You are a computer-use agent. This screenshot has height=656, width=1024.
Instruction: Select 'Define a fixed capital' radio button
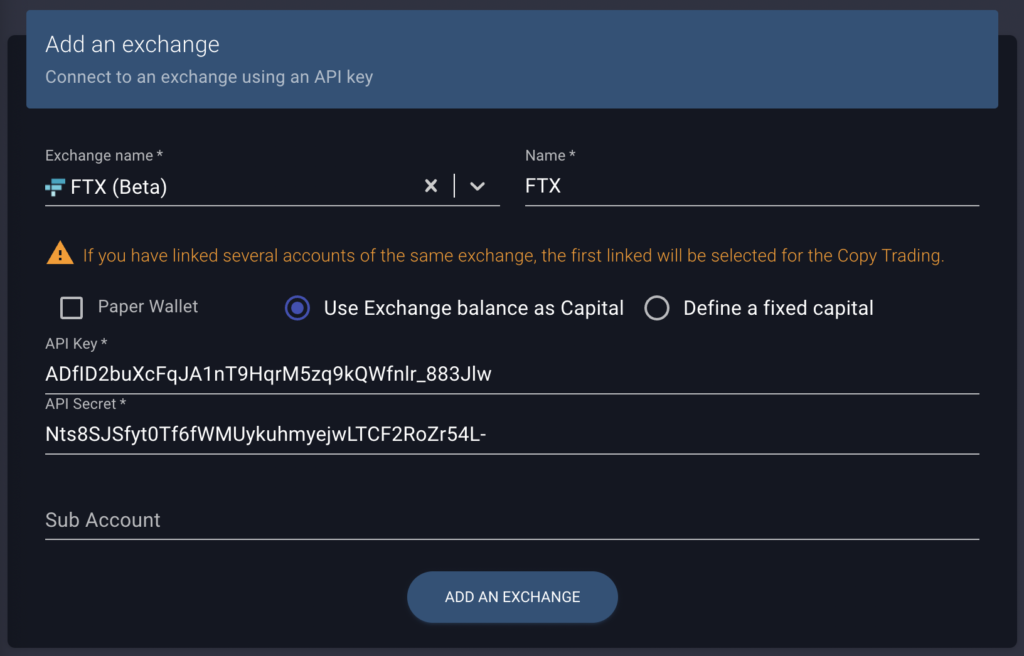click(657, 308)
